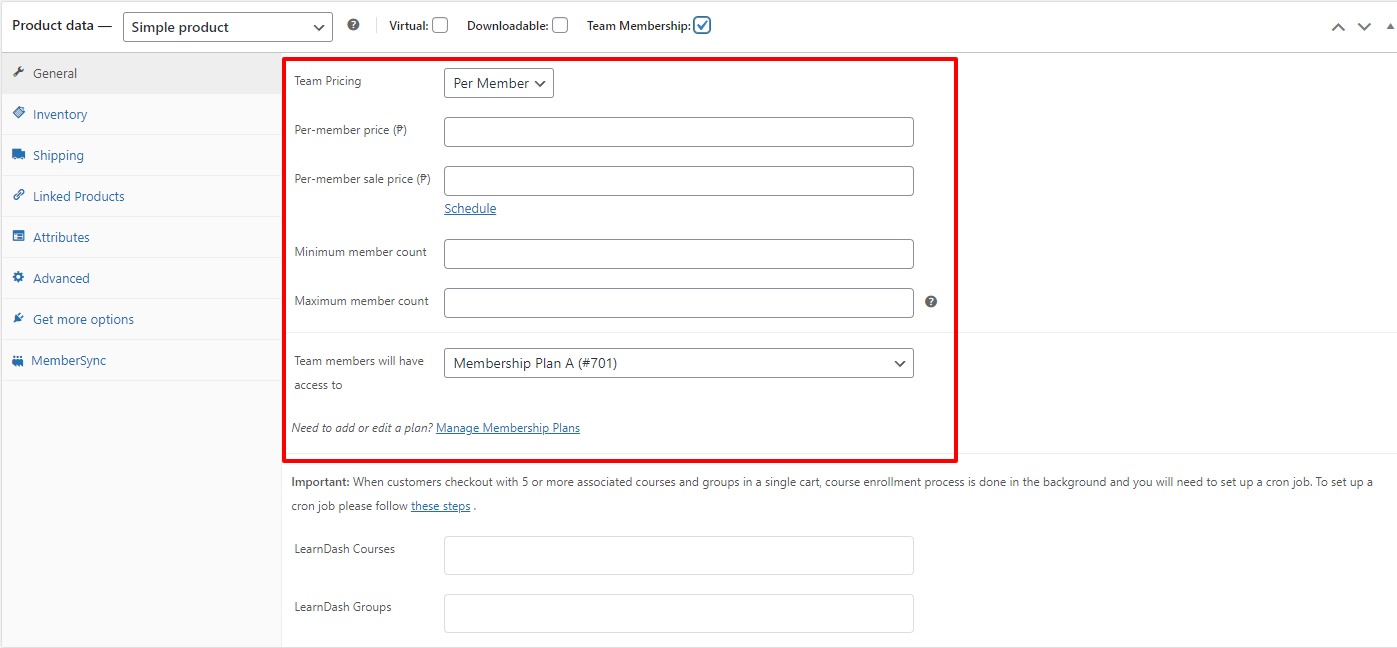Tick the Downloadable checkbox
1397x648 pixels.
pos(560,26)
